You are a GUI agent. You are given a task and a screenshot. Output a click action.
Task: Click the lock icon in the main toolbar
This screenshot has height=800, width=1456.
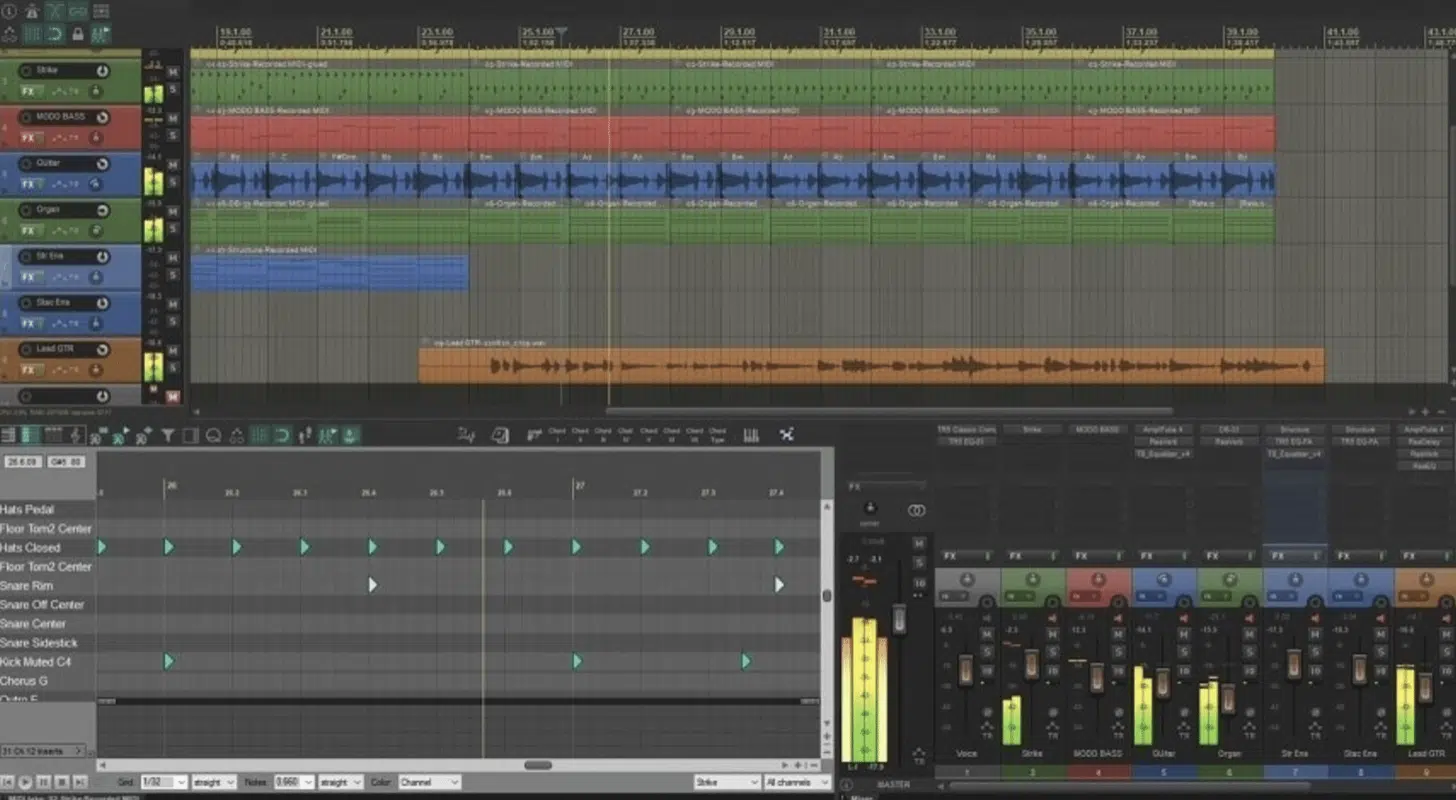(77, 35)
